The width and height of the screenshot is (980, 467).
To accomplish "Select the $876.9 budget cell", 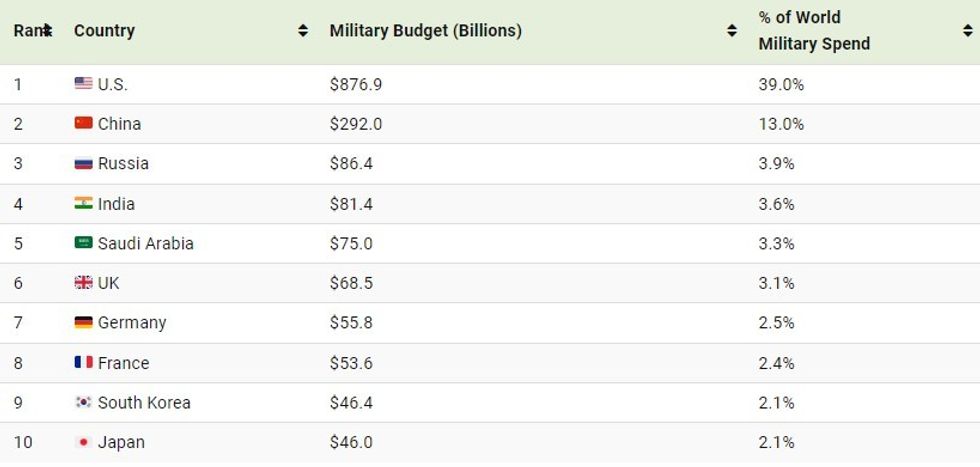I will [356, 84].
